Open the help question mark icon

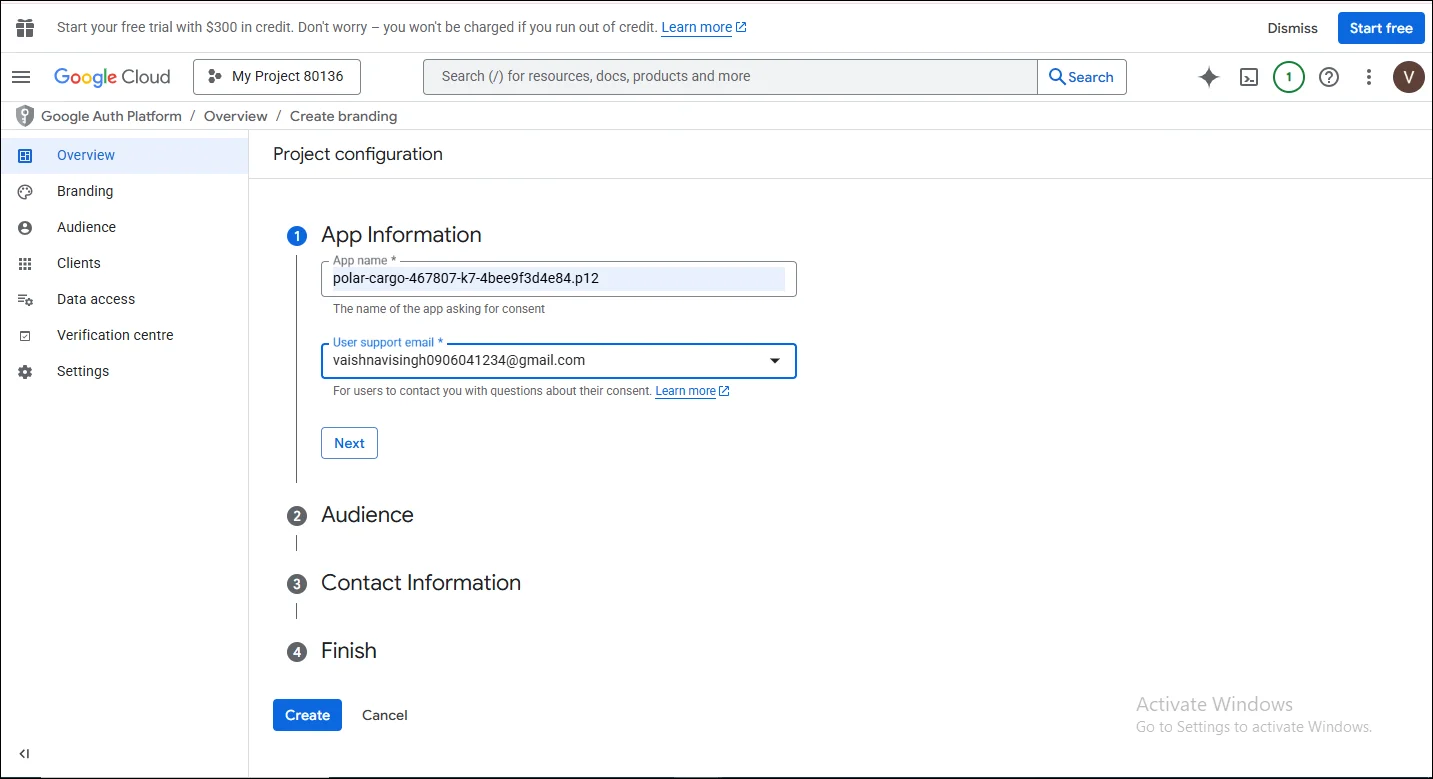[x=1329, y=77]
